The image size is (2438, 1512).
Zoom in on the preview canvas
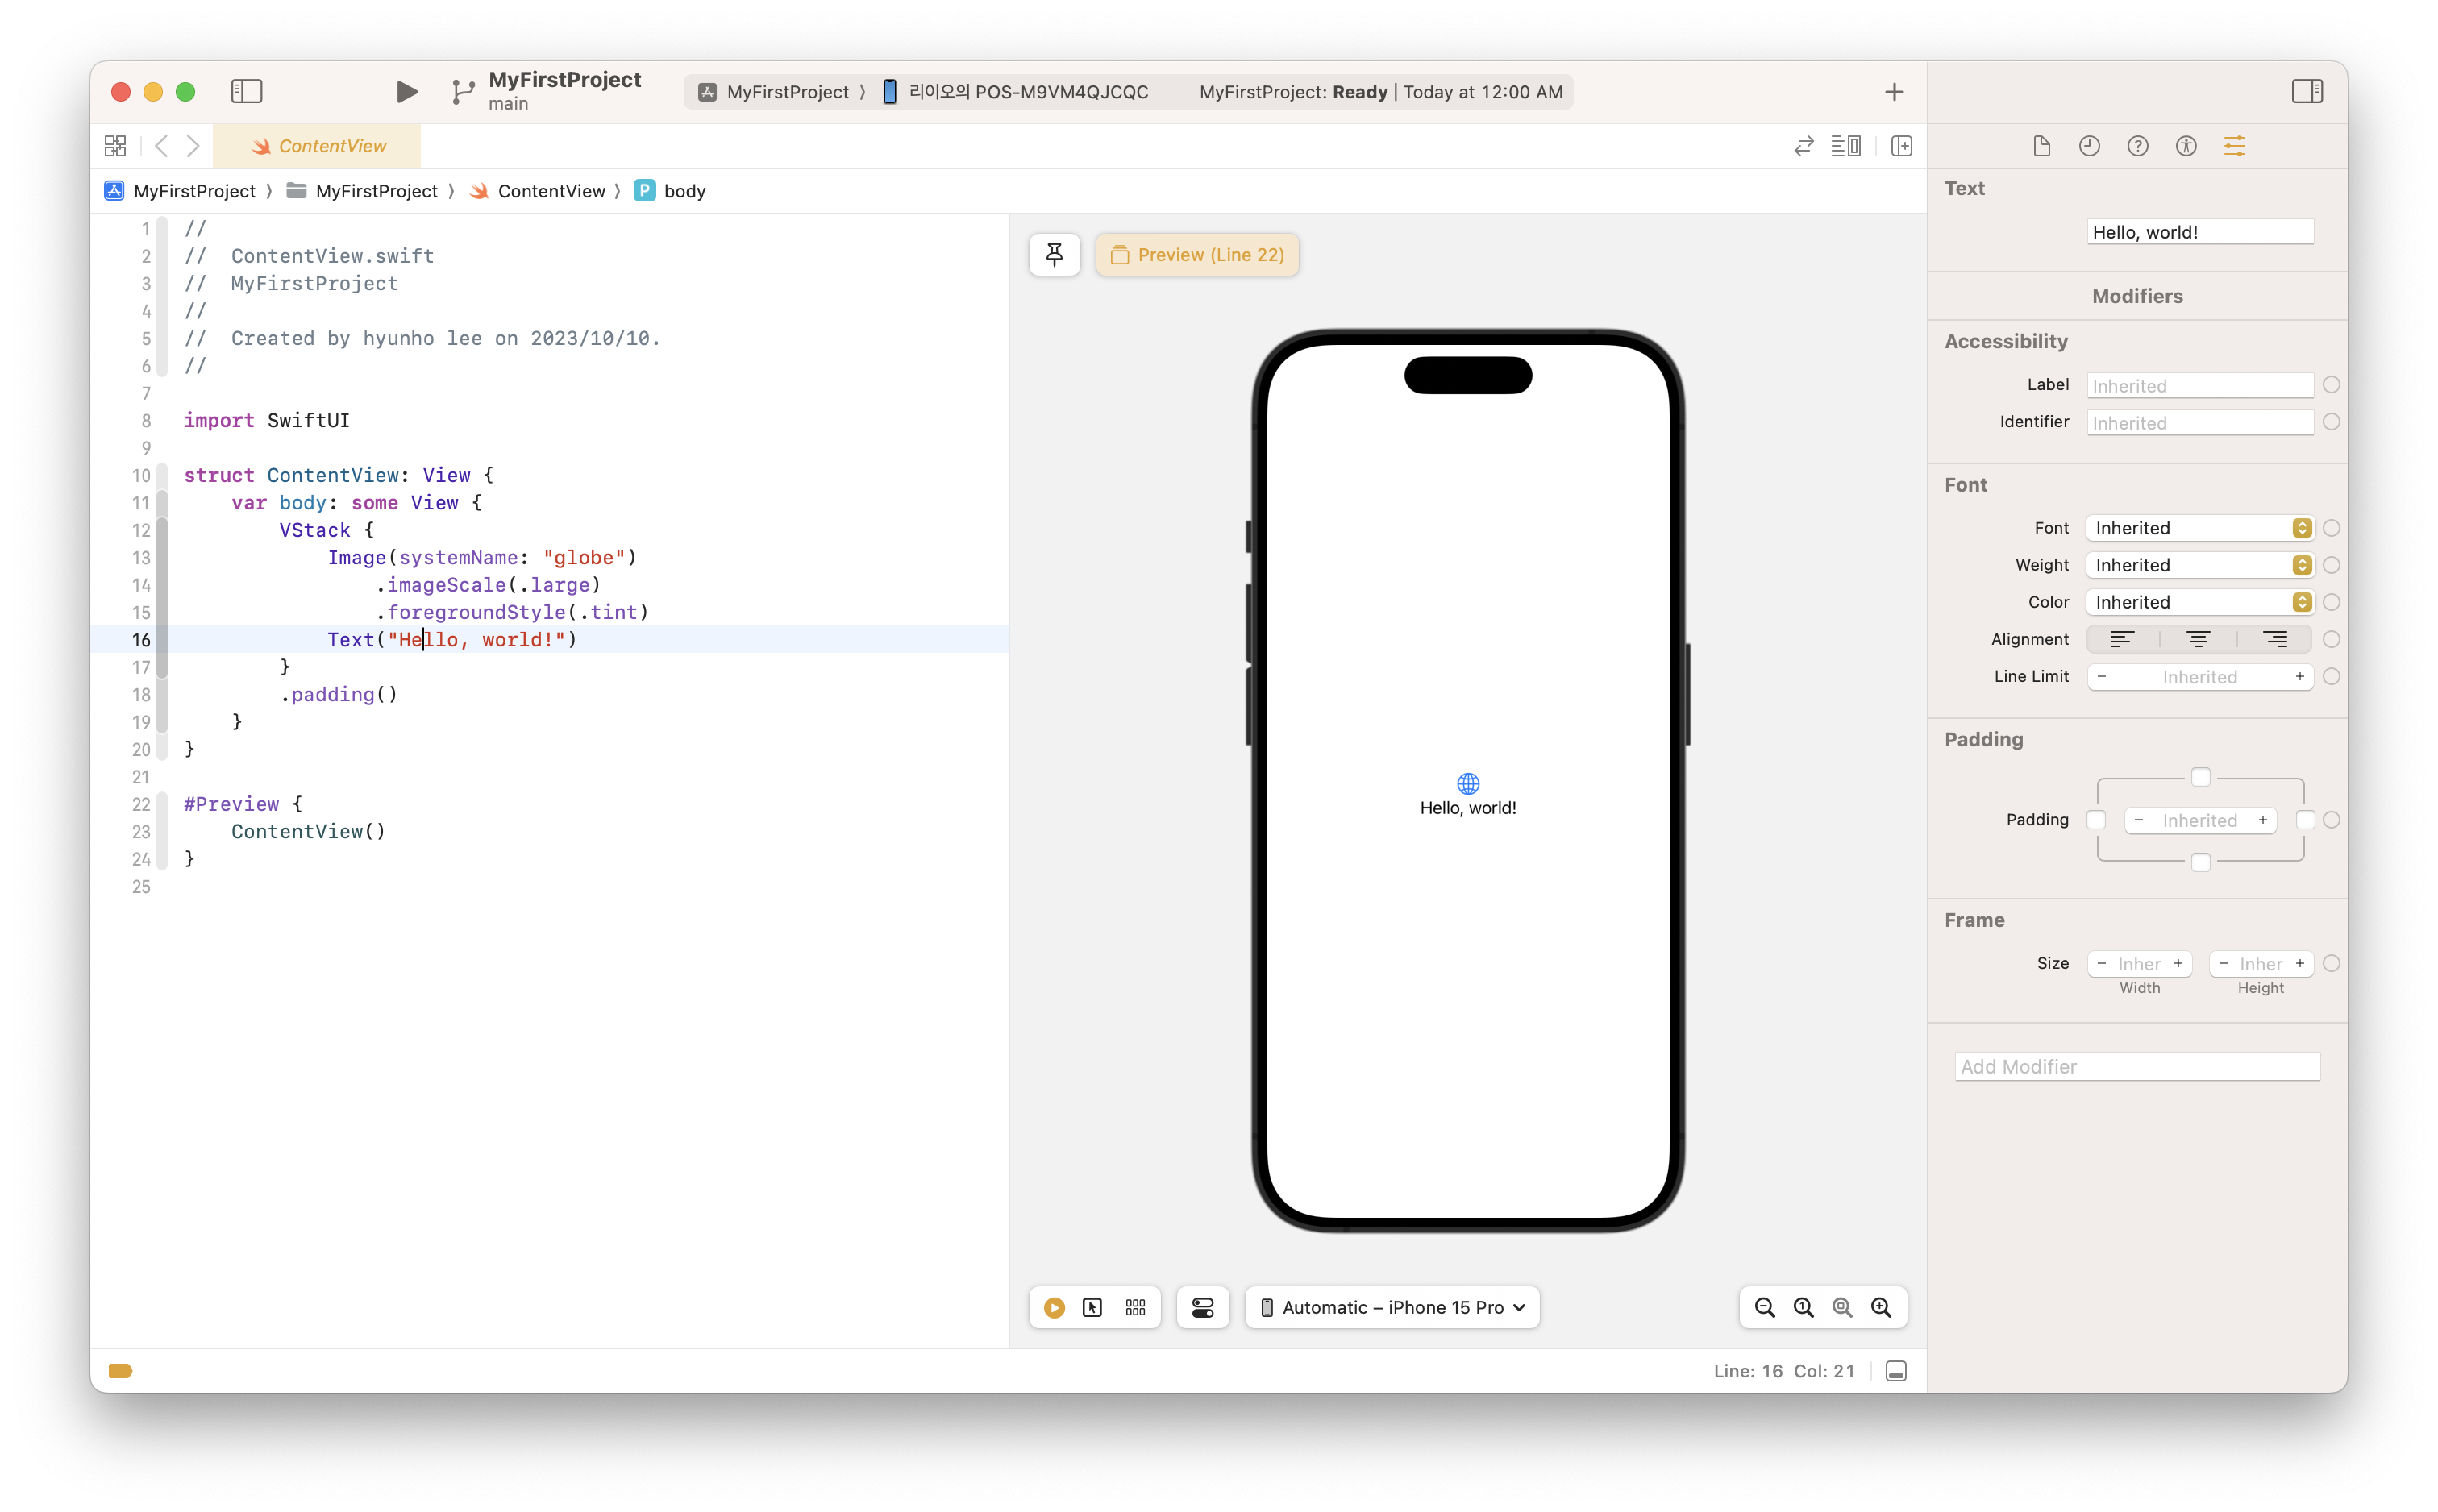(x=1881, y=1307)
